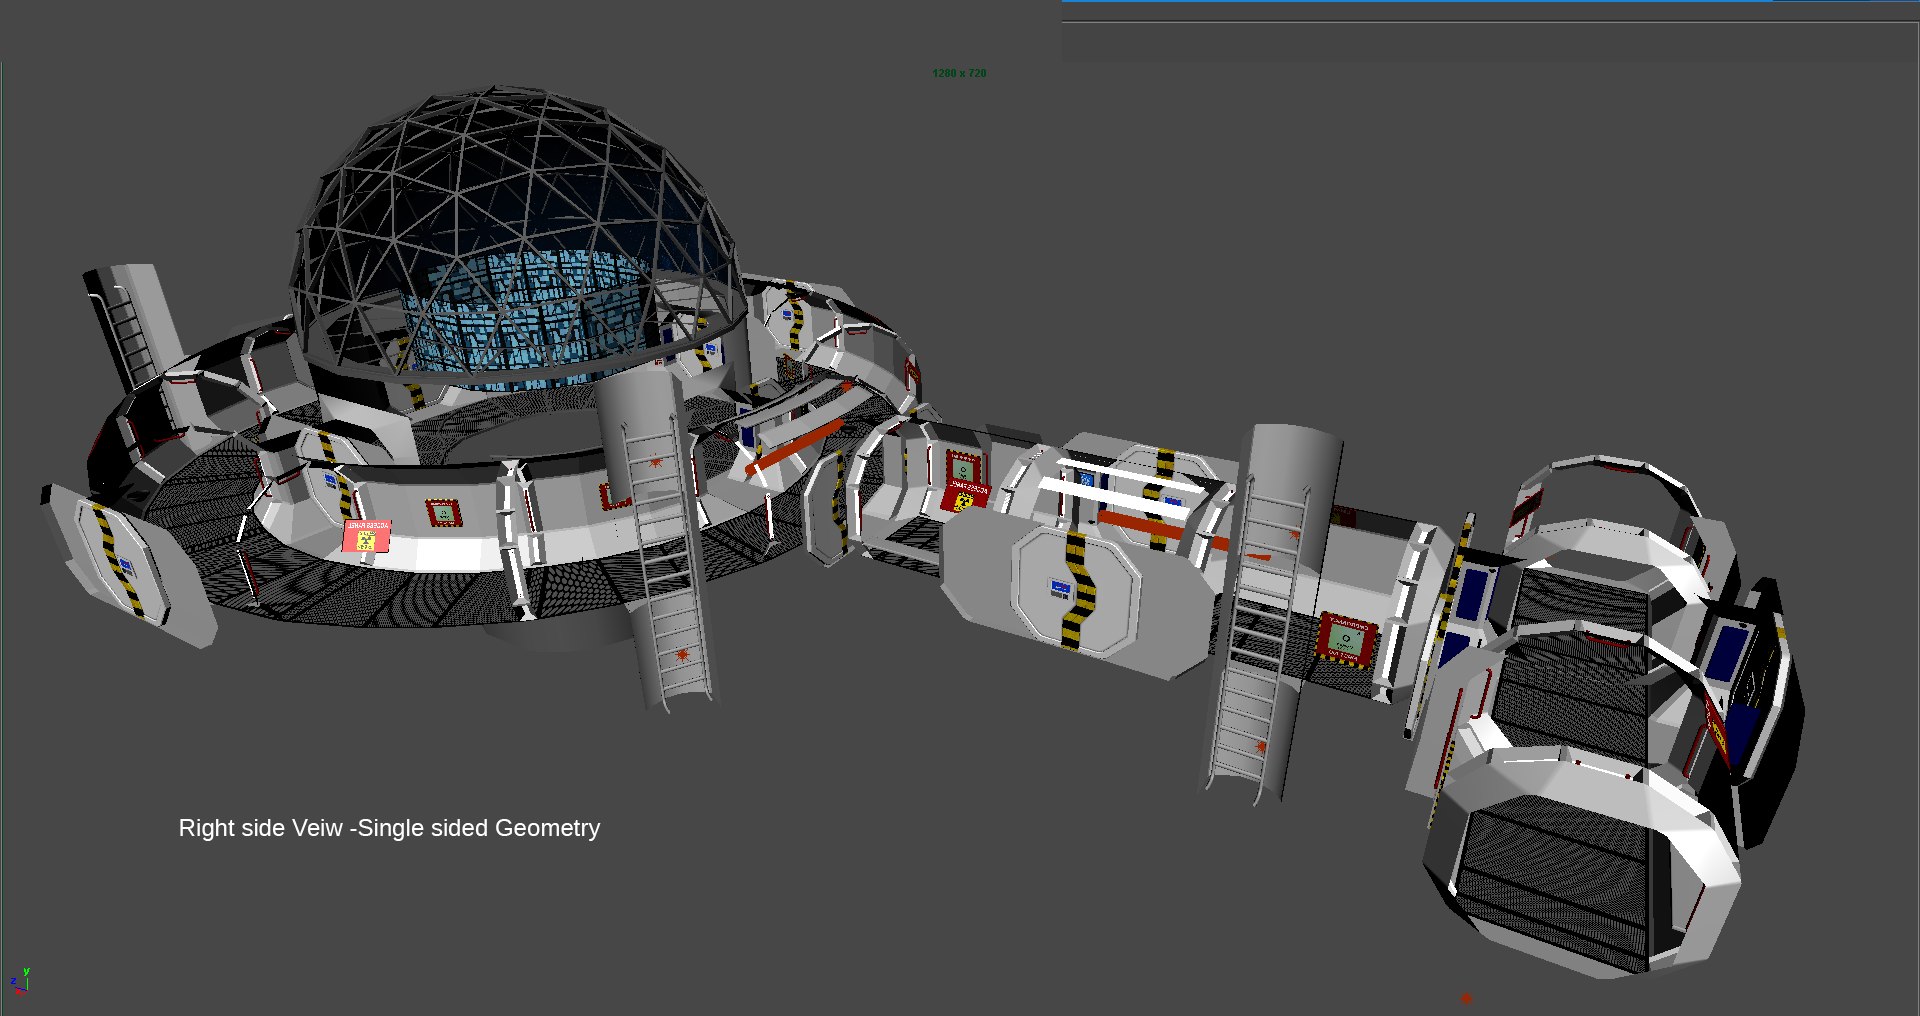Select the small red diamond marker below the model
The width and height of the screenshot is (1920, 1016).
click(x=1466, y=998)
